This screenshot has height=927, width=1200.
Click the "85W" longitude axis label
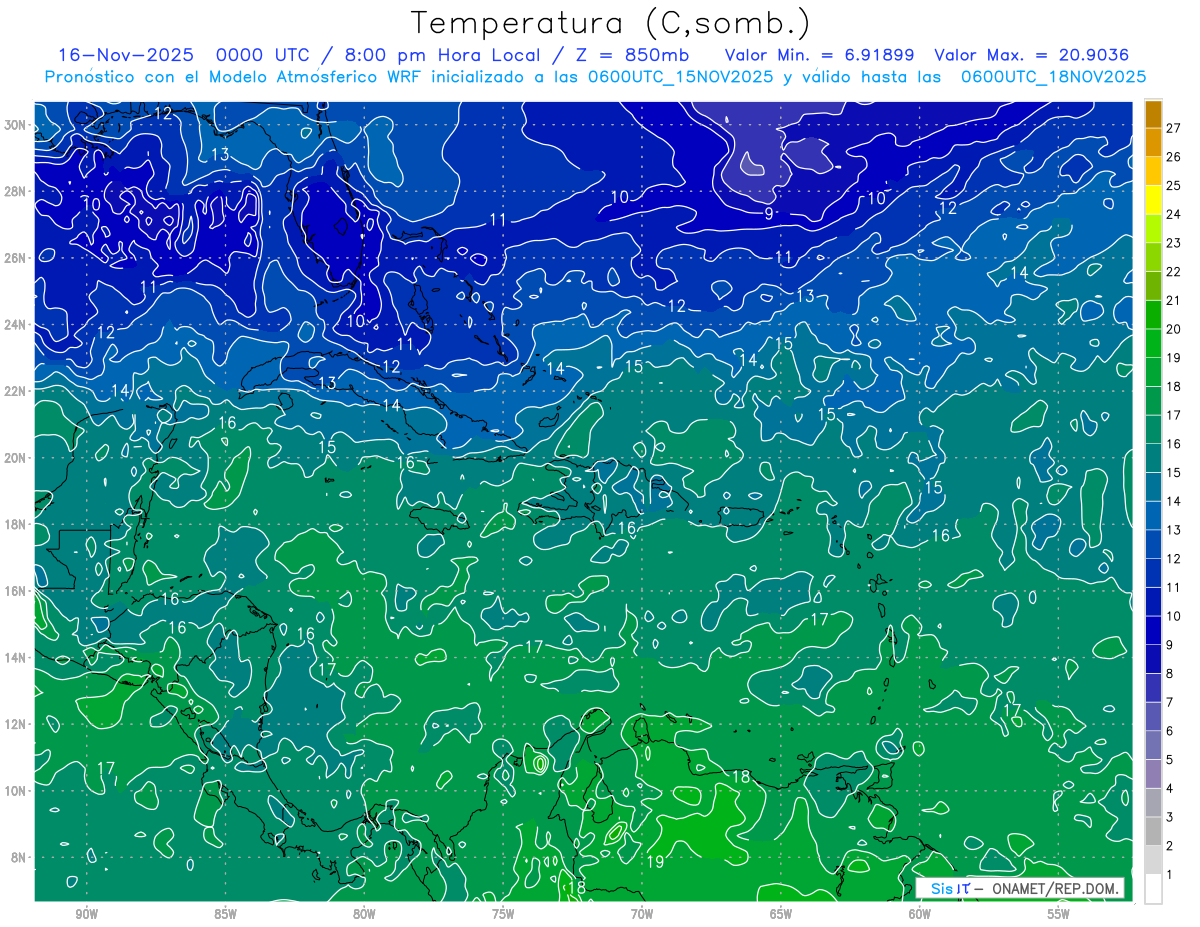pyautogui.click(x=226, y=914)
